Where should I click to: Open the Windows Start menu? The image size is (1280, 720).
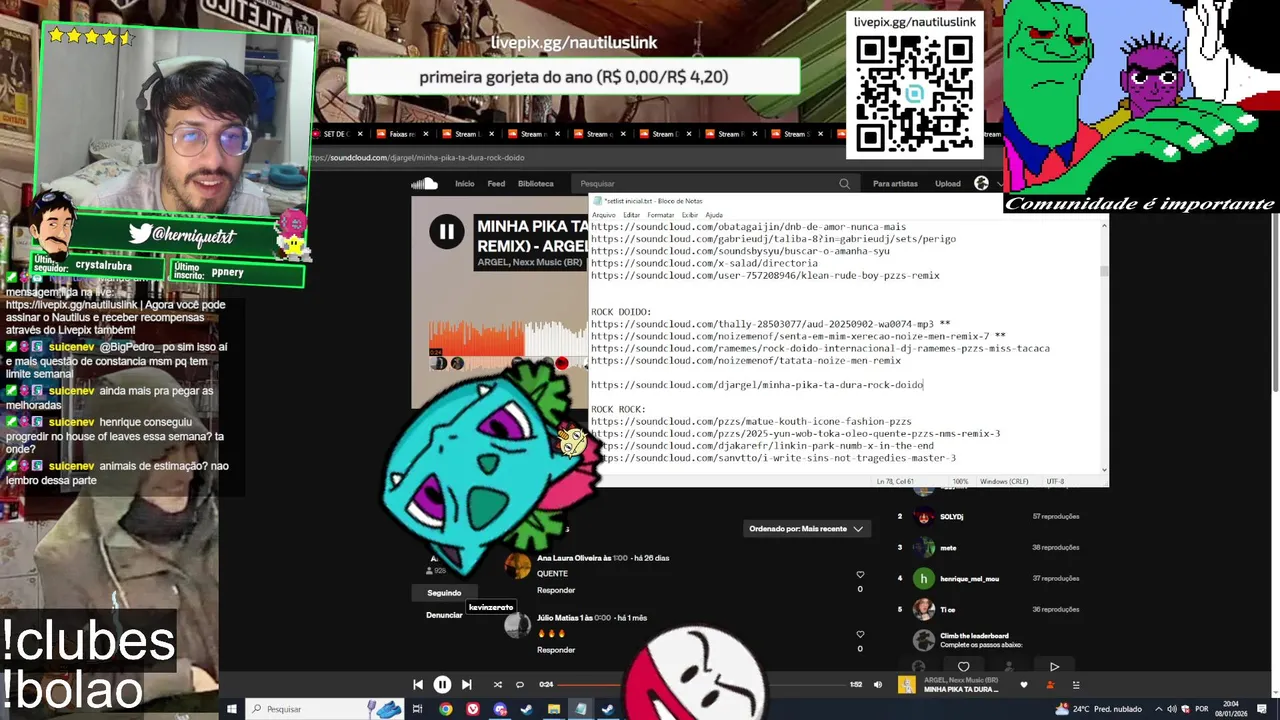click(232, 709)
